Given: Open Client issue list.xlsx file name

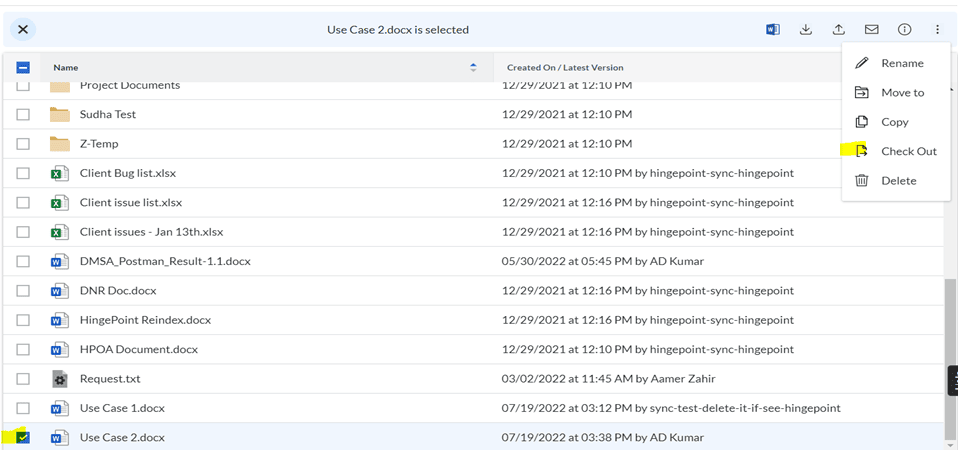Looking at the screenshot, I should [x=131, y=202].
